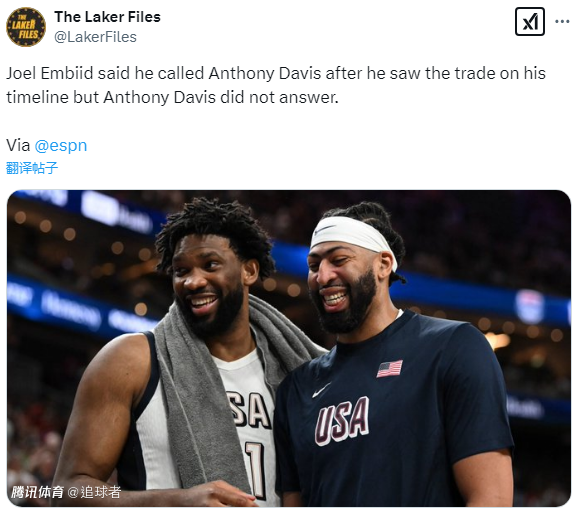
Task: Click the Grok xI icon
Action: 529,21
